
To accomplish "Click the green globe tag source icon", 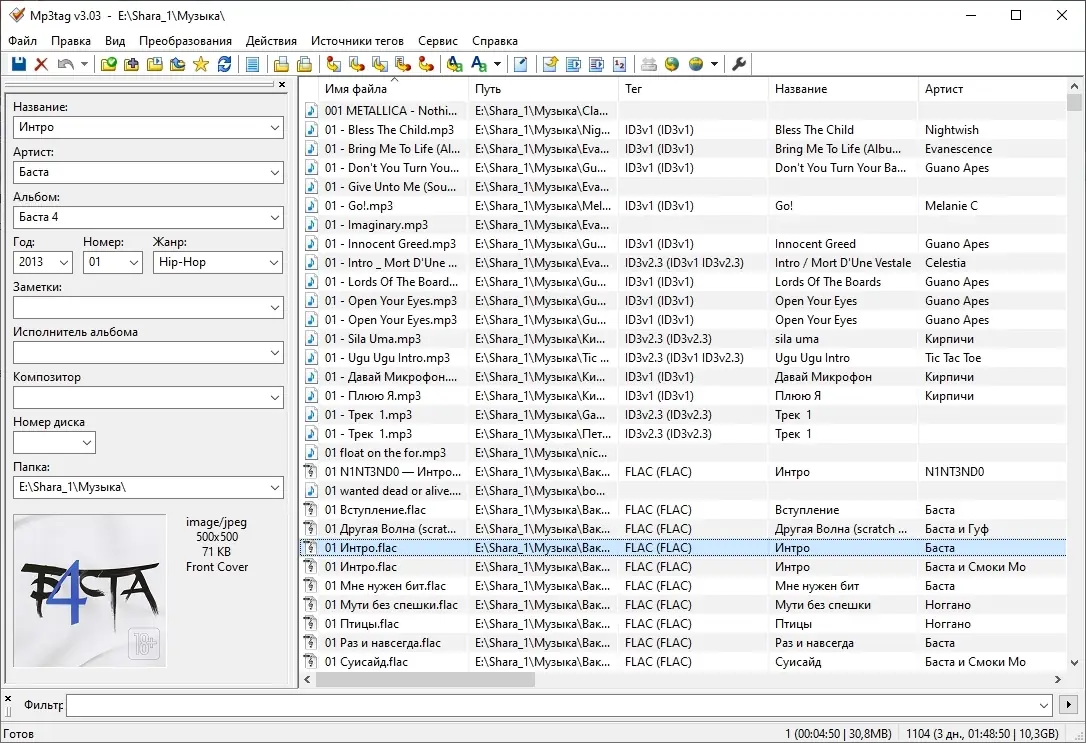I will [x=672, y=64].
